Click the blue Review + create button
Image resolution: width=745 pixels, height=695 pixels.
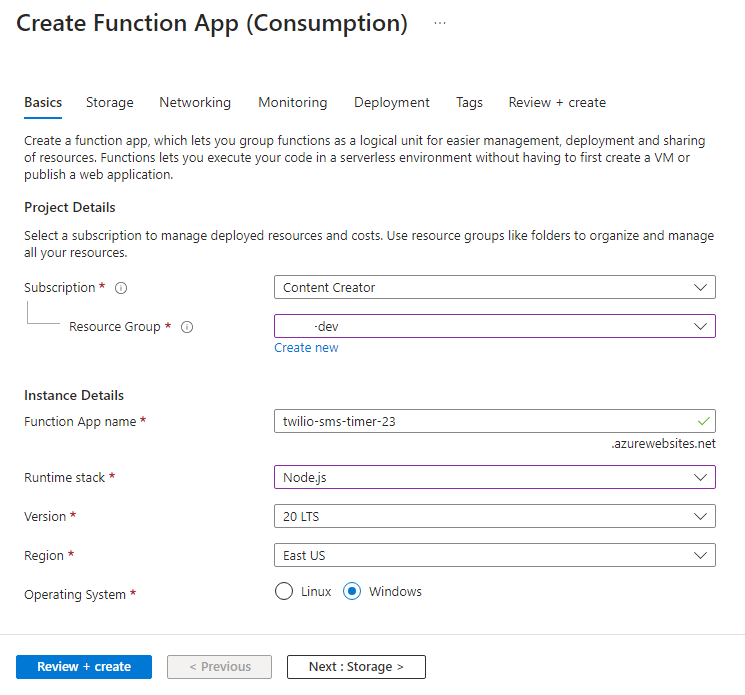(84, 667)
